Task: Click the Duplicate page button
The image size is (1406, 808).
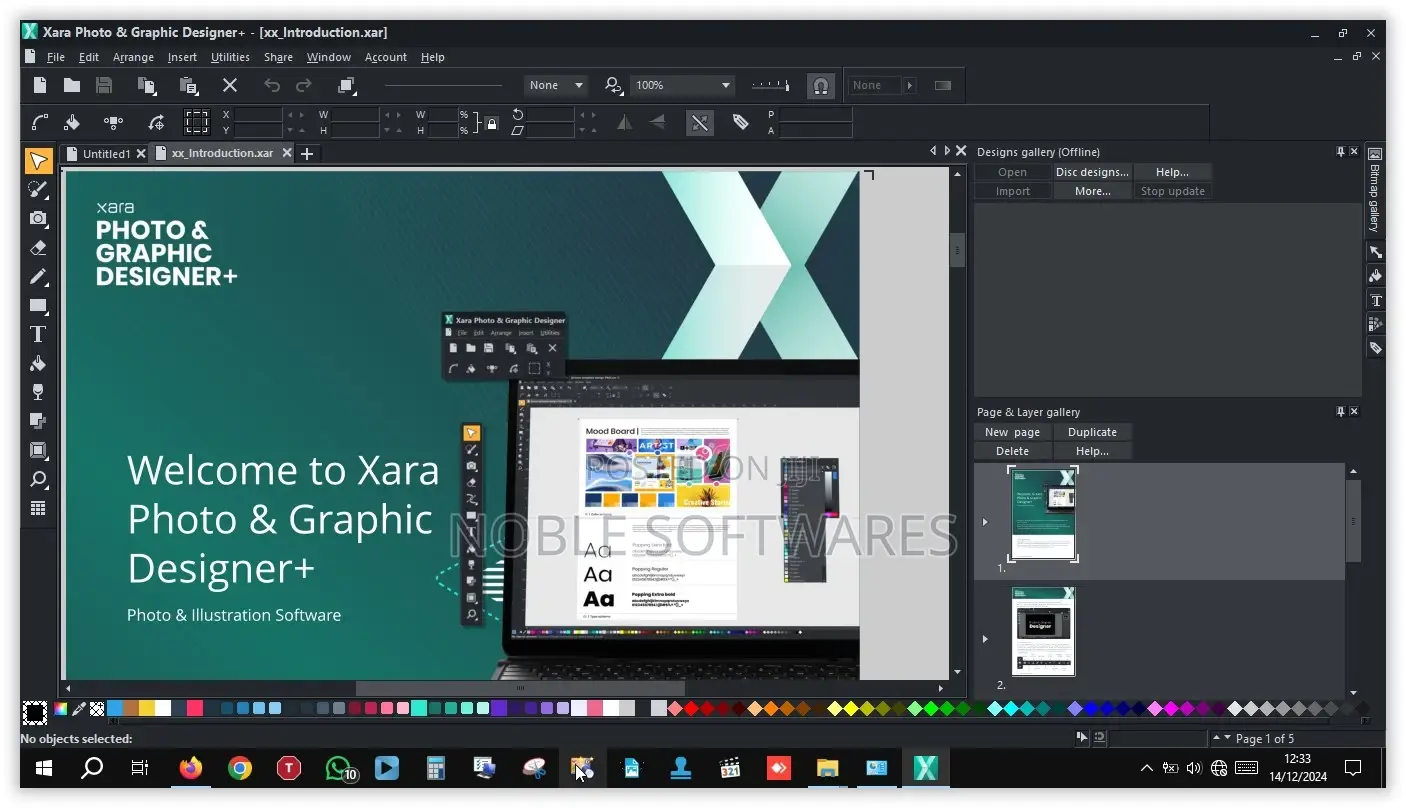Action: tap(1092, 432)
